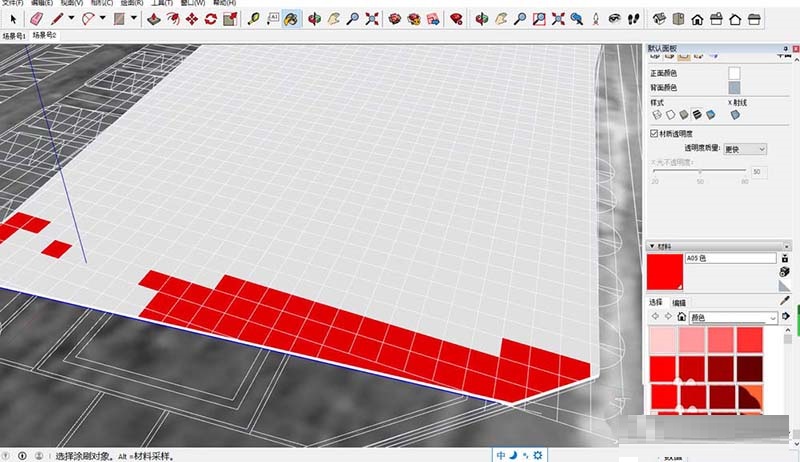This screenshot has width=800, height=462.
Task: Switch to scene tab 场景号1
Action: click(x=14, y=36)
